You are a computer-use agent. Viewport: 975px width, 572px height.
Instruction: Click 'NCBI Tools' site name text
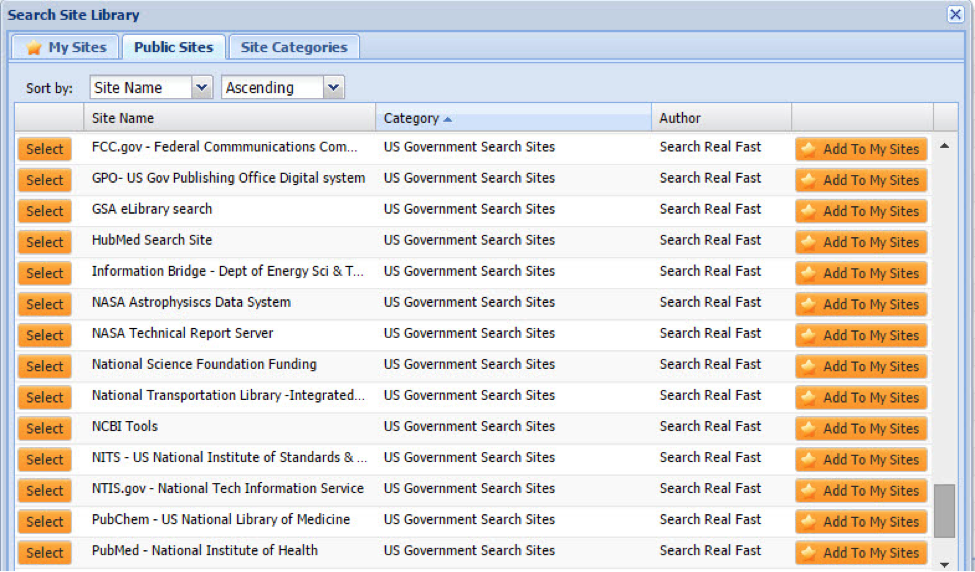tap(125, 427)
